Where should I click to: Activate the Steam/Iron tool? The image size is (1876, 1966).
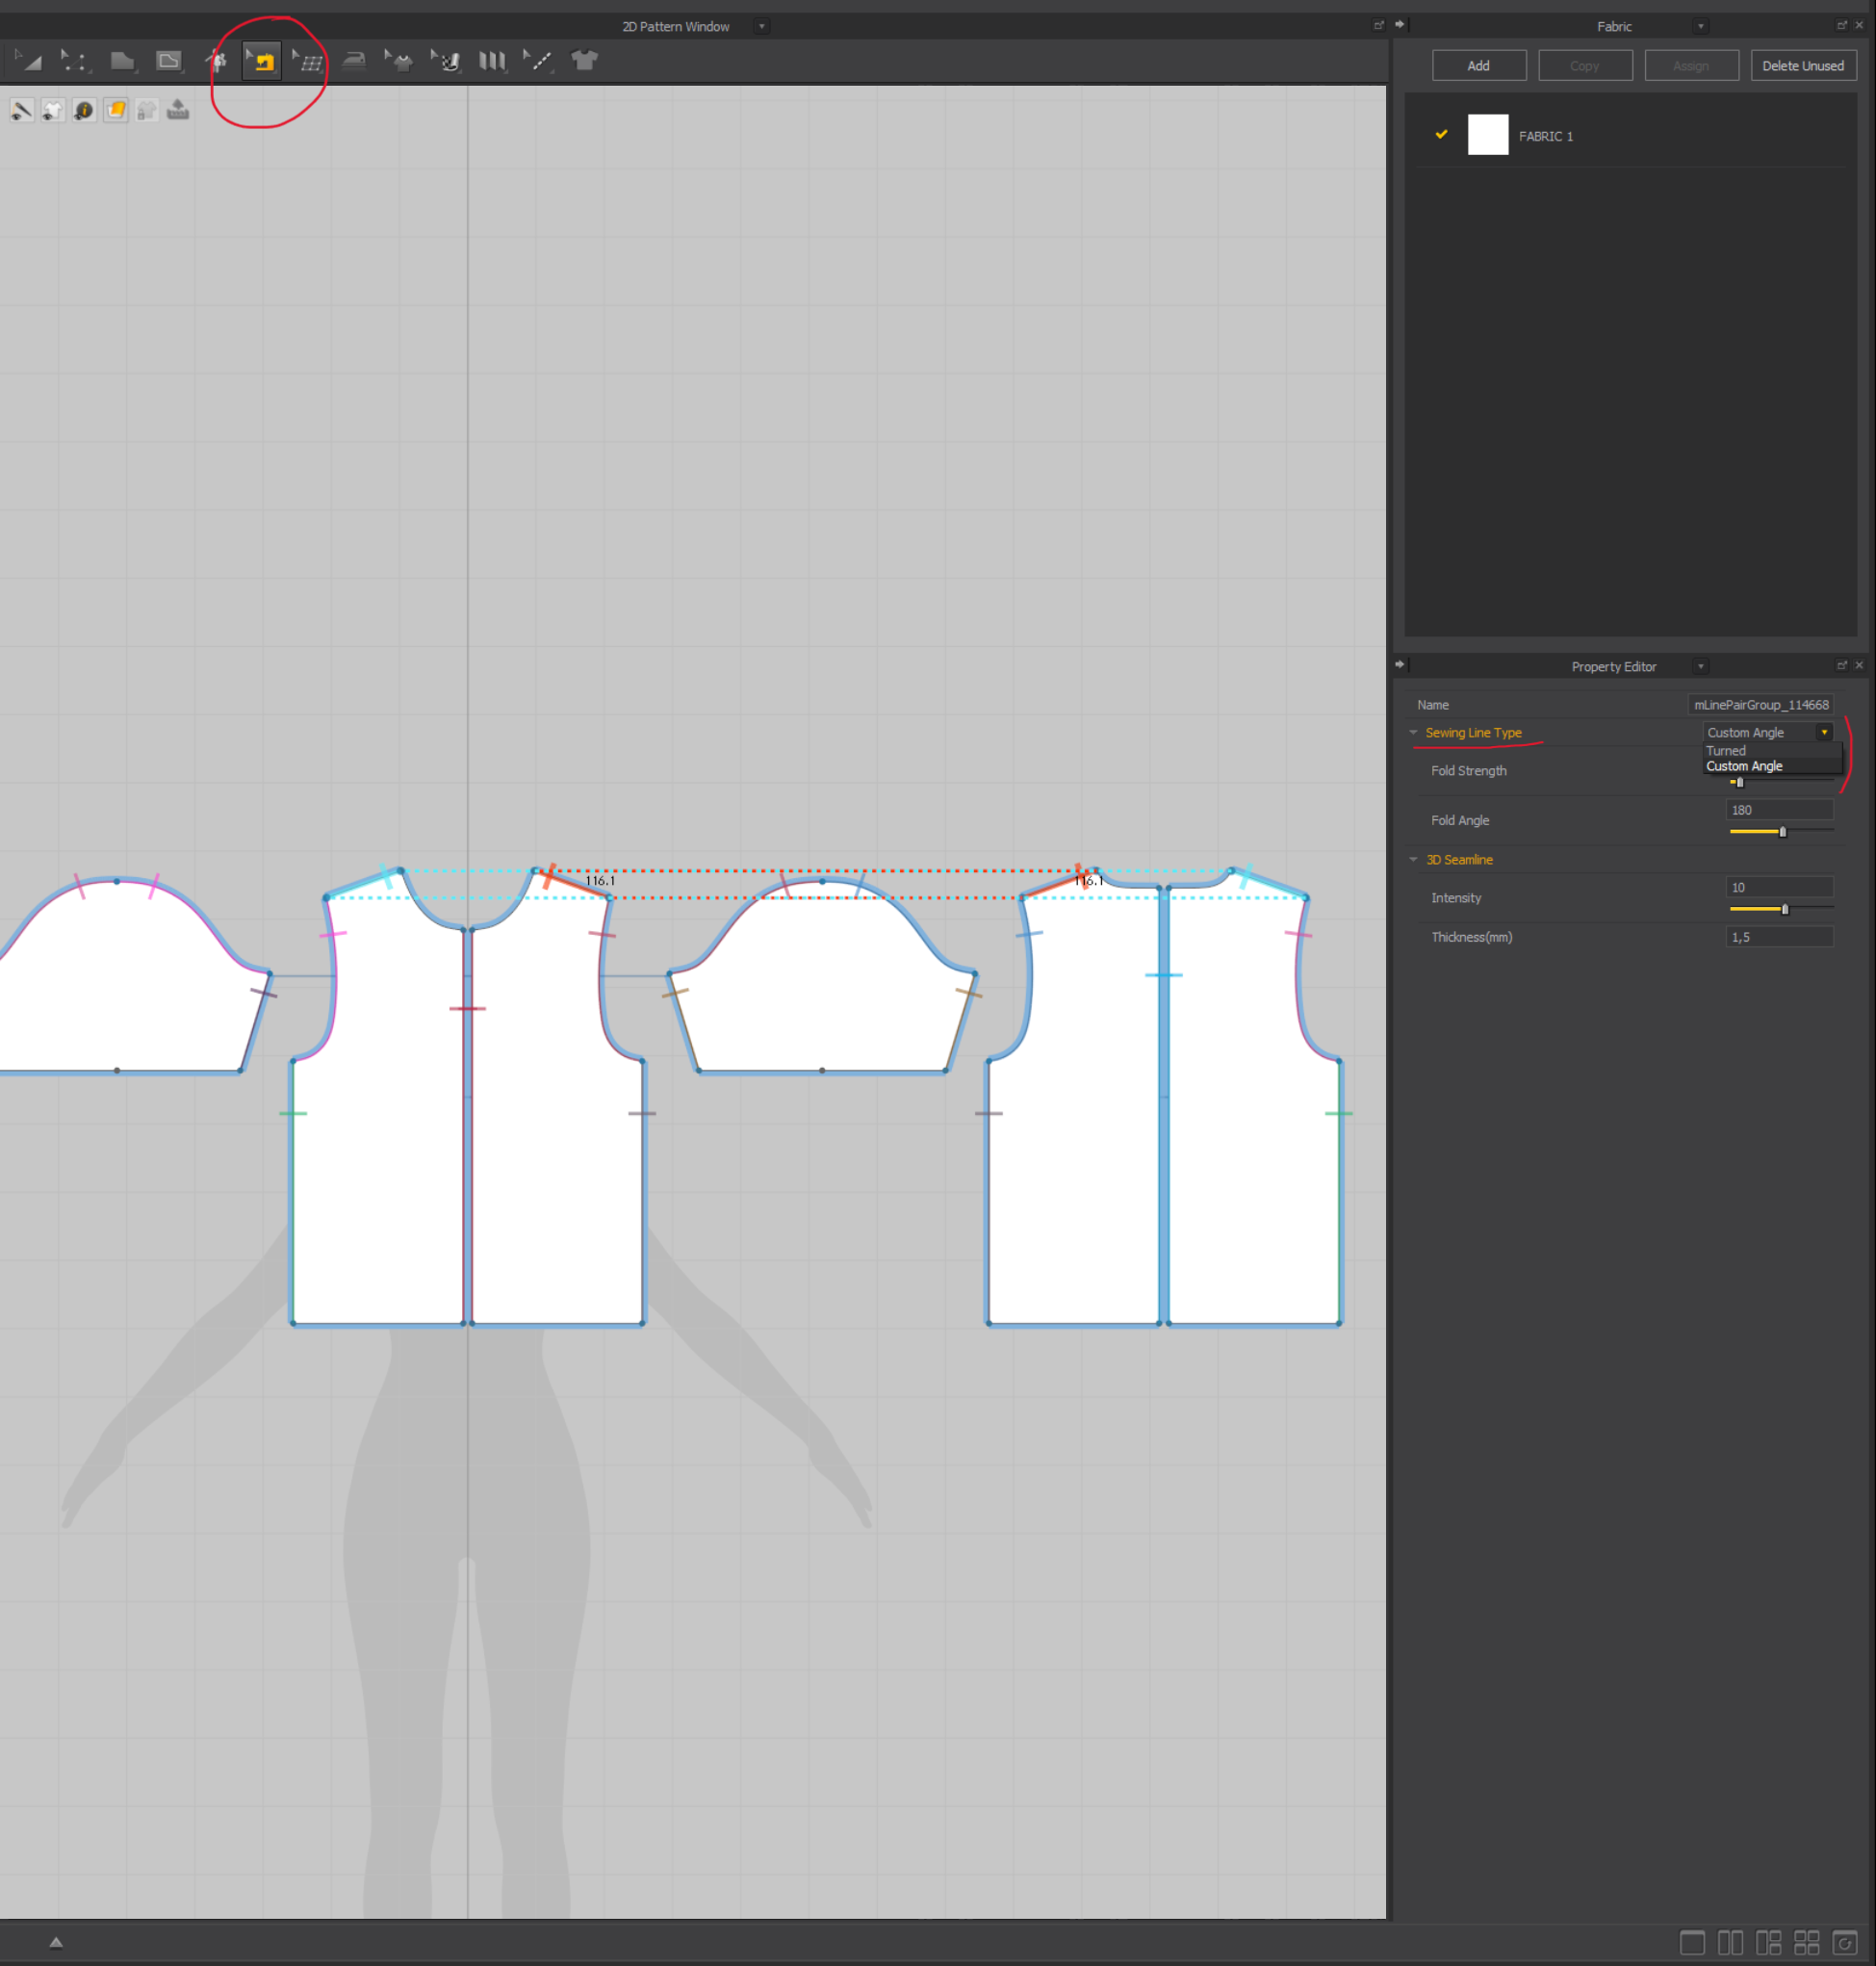click(x=356, y=61)
